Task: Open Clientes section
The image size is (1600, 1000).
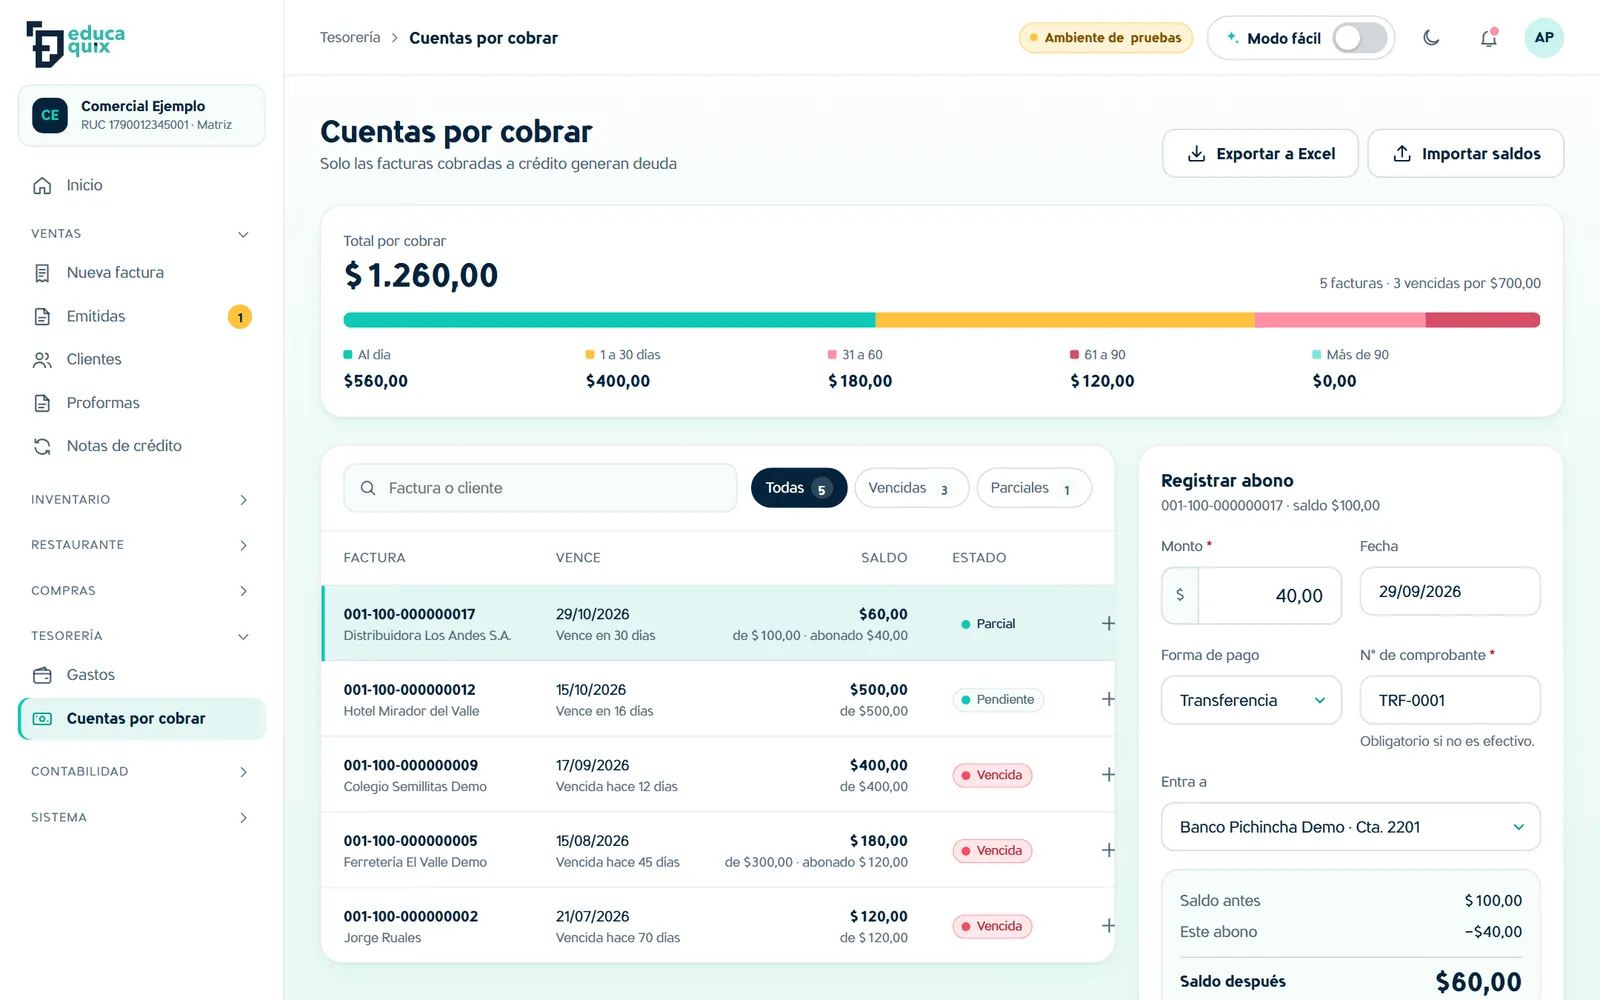Action: pos(142,359)
